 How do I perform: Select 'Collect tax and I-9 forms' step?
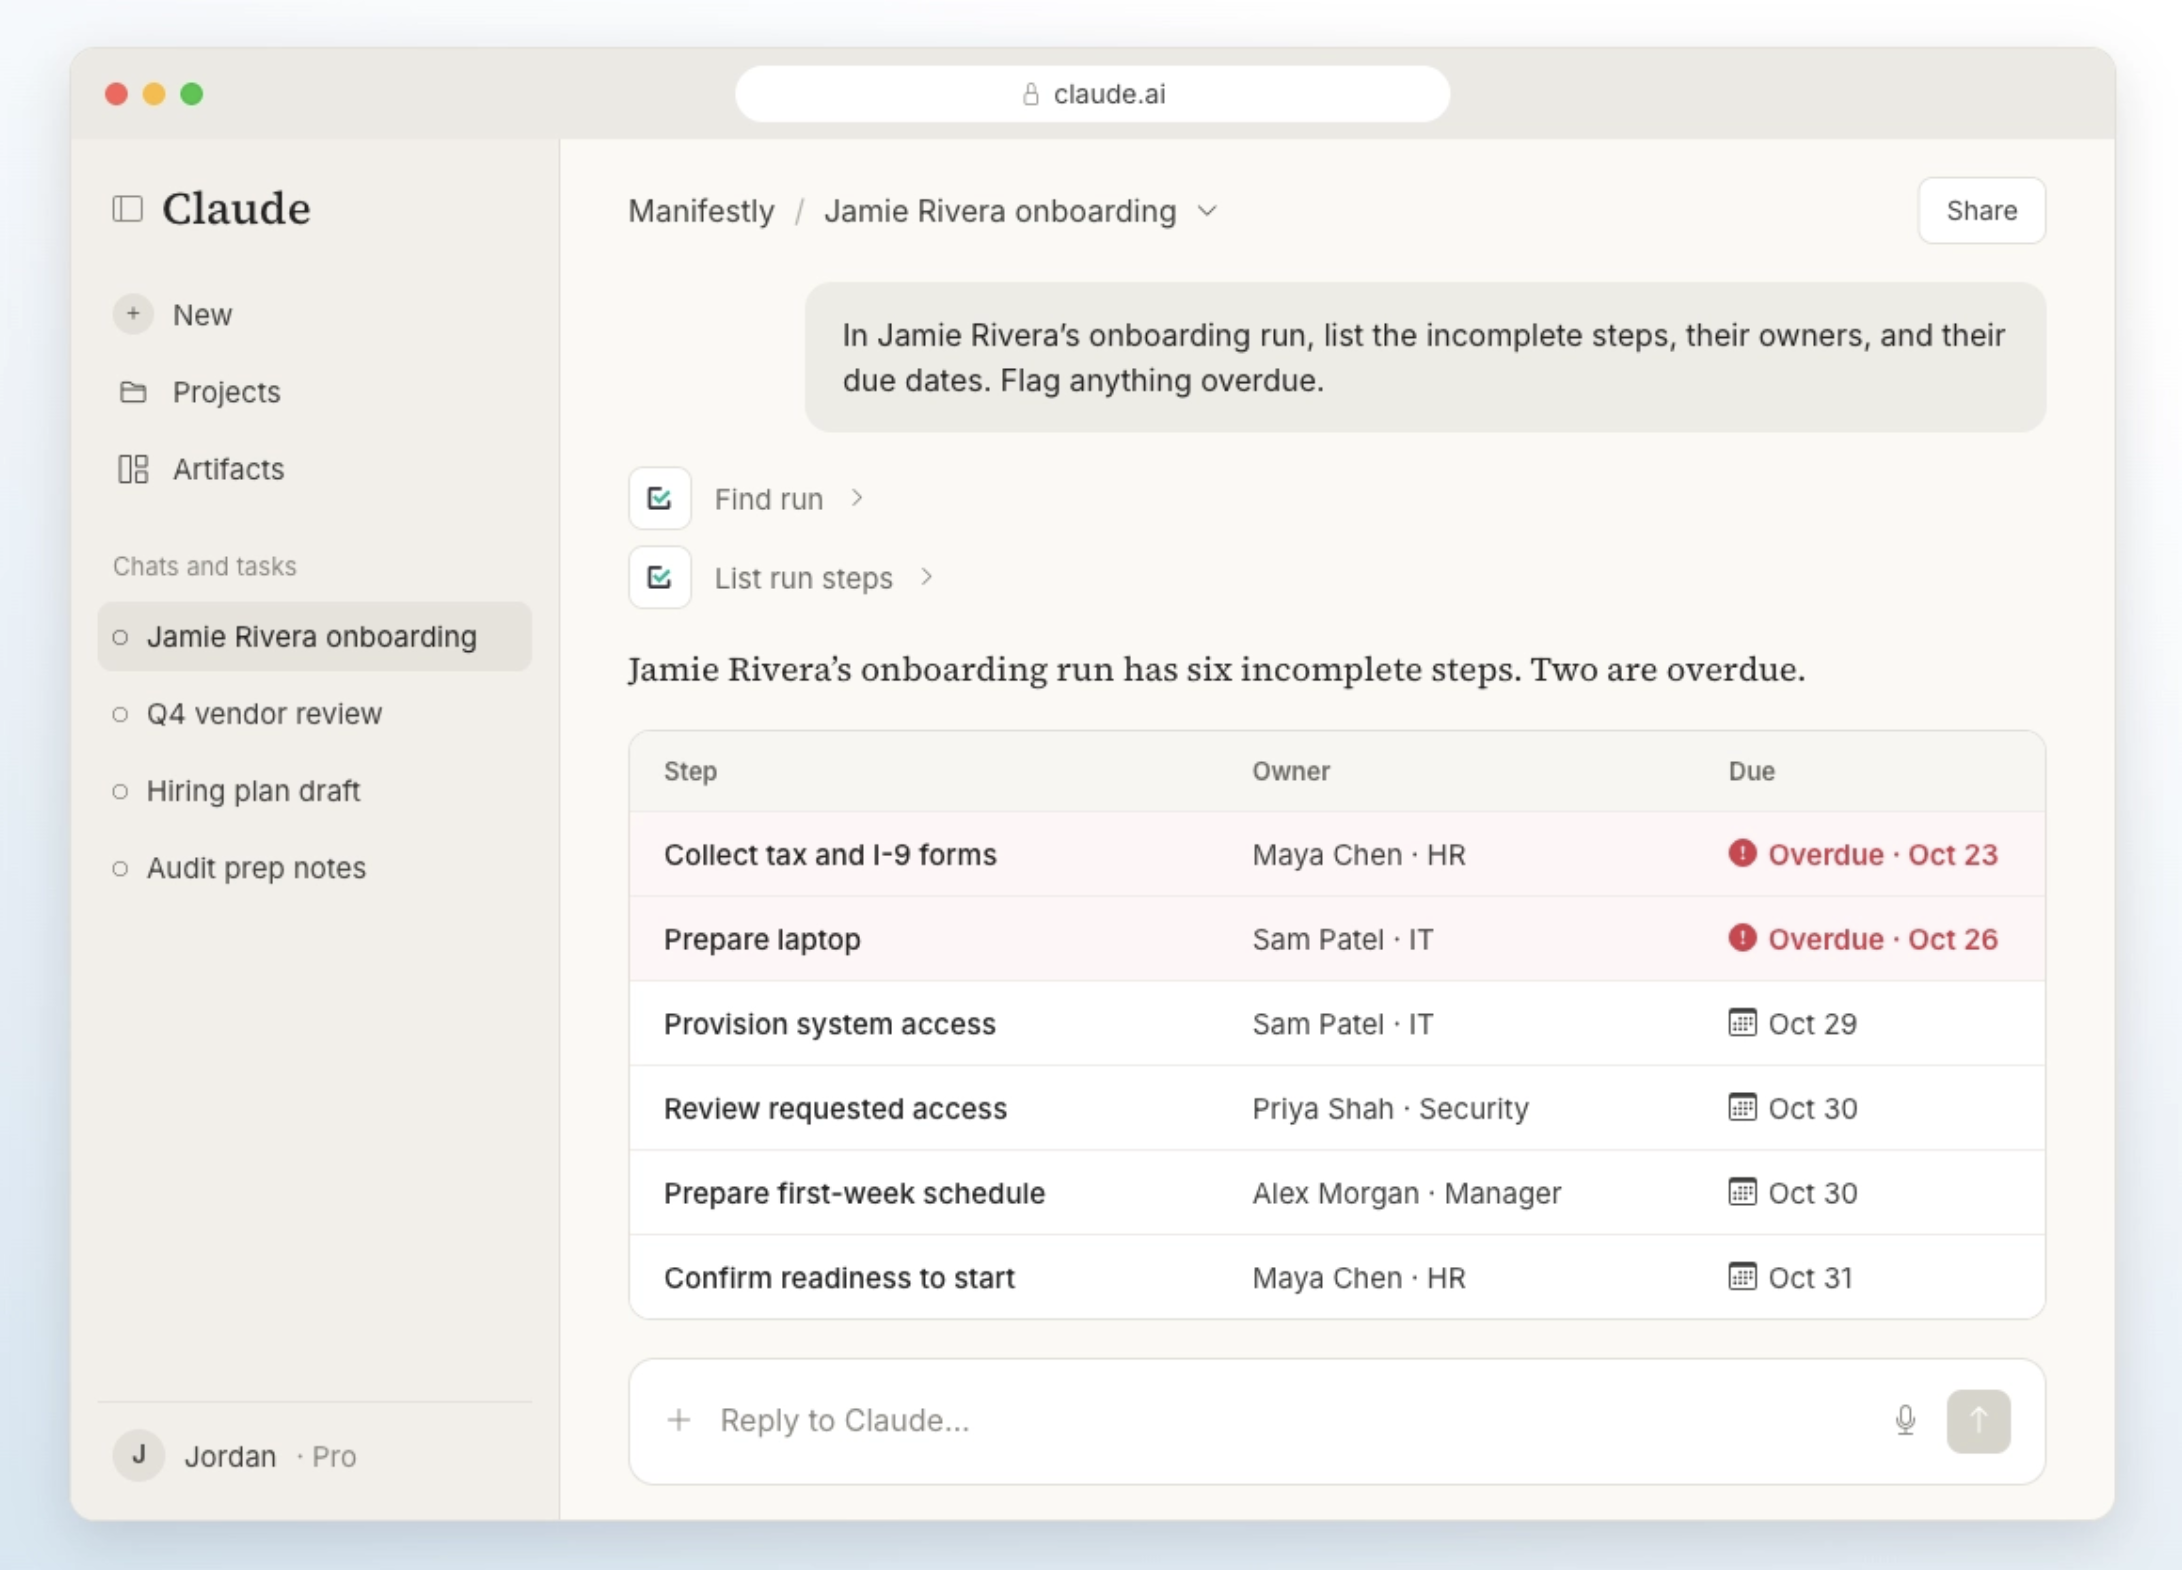(830, 855)
